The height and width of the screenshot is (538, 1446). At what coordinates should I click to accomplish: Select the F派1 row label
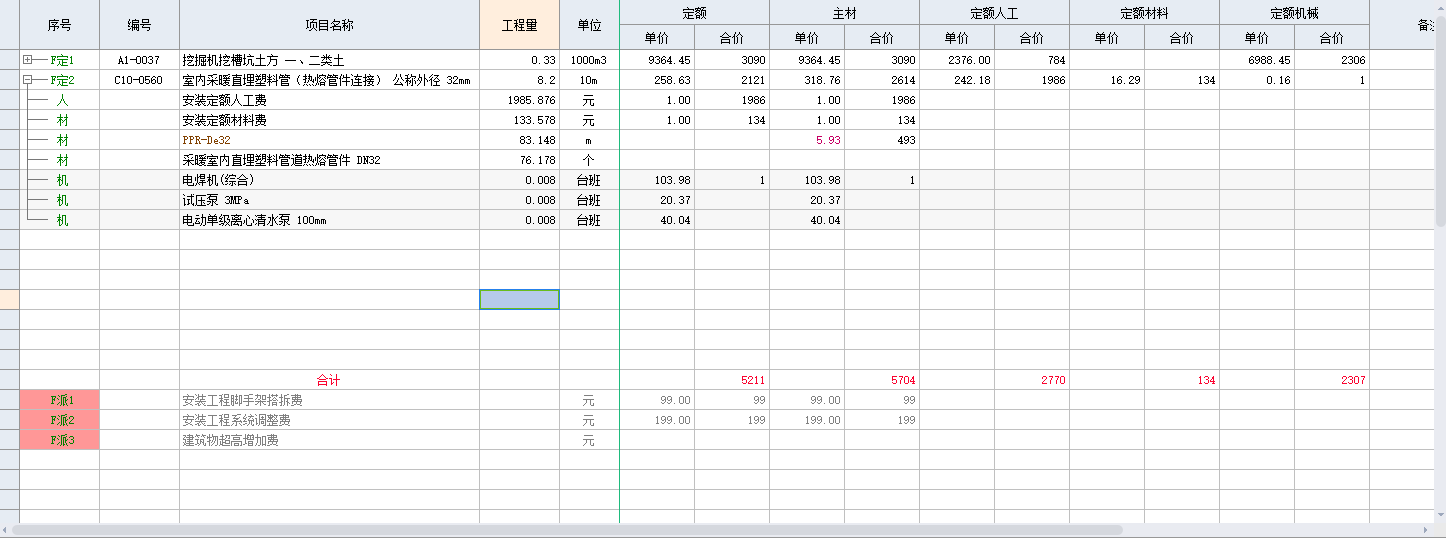tap(60, 400)
